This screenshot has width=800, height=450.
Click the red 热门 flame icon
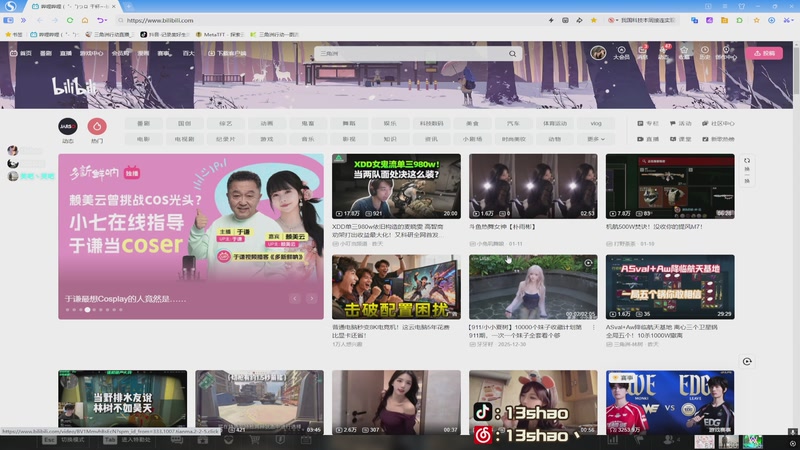coord(97,126)
